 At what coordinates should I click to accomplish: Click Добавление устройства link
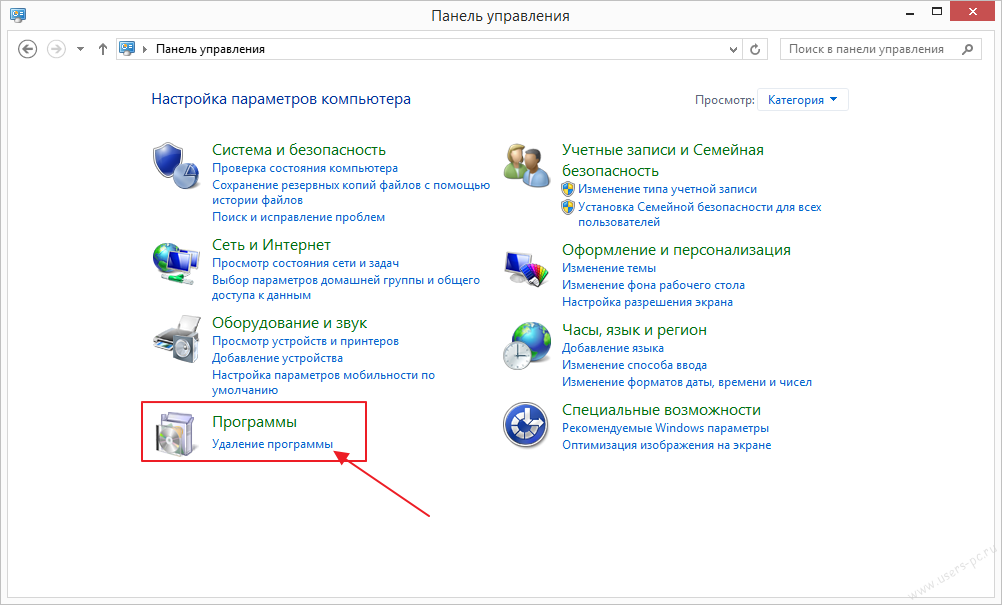[277, 358]
